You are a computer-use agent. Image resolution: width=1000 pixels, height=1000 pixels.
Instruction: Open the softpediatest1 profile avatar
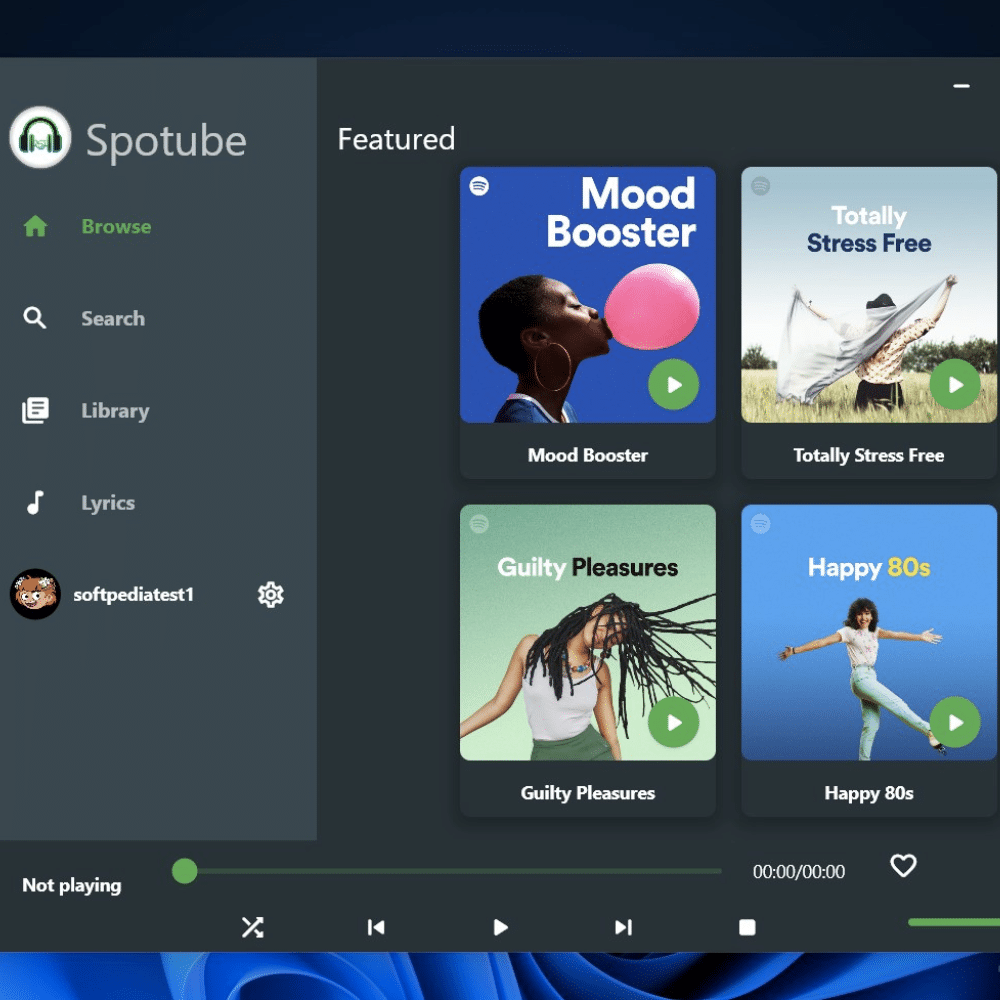[35, 594]
